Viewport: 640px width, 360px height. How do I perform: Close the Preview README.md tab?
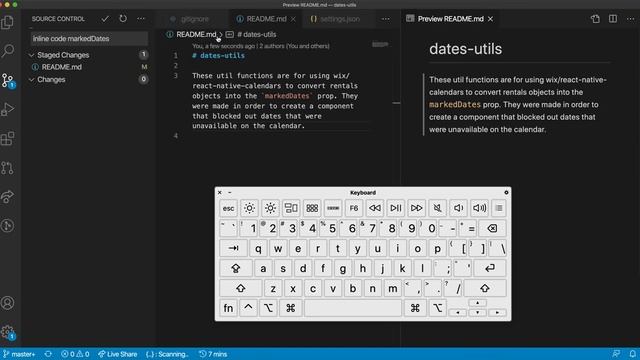(491, 19)
